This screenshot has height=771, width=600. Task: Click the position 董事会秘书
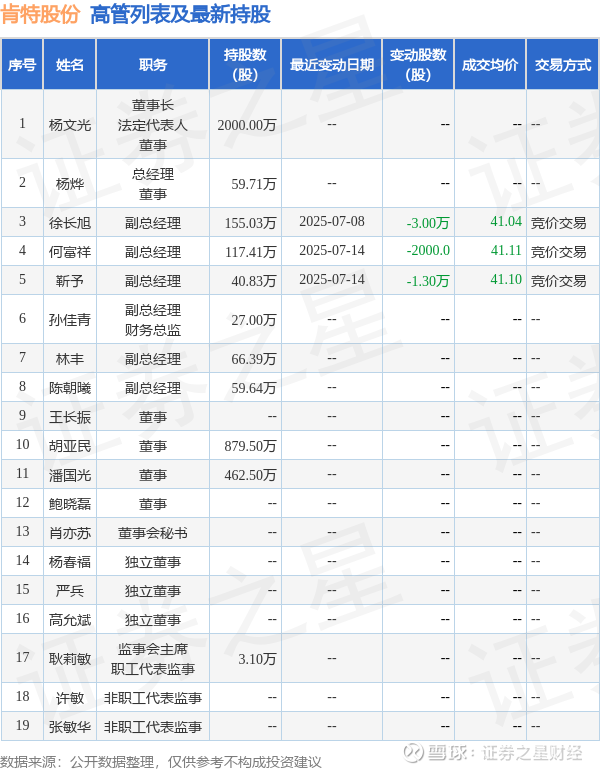click(153, 533)
